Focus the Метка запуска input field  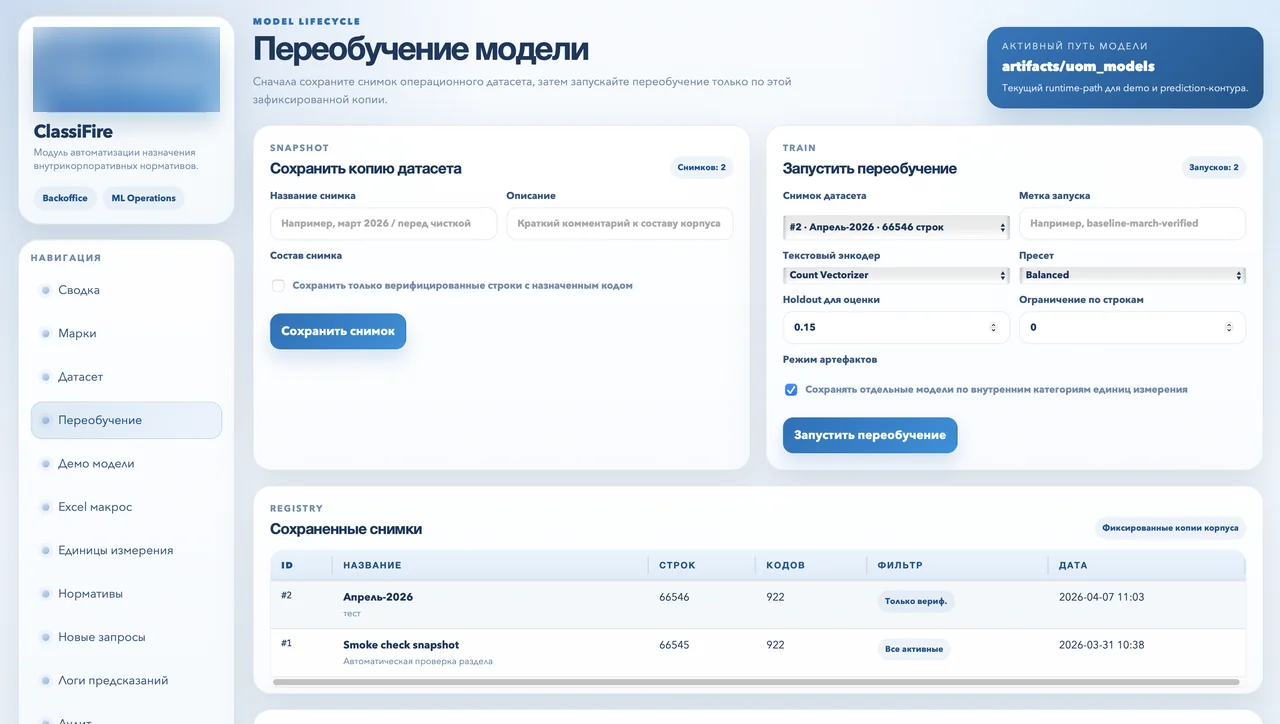1132,223
